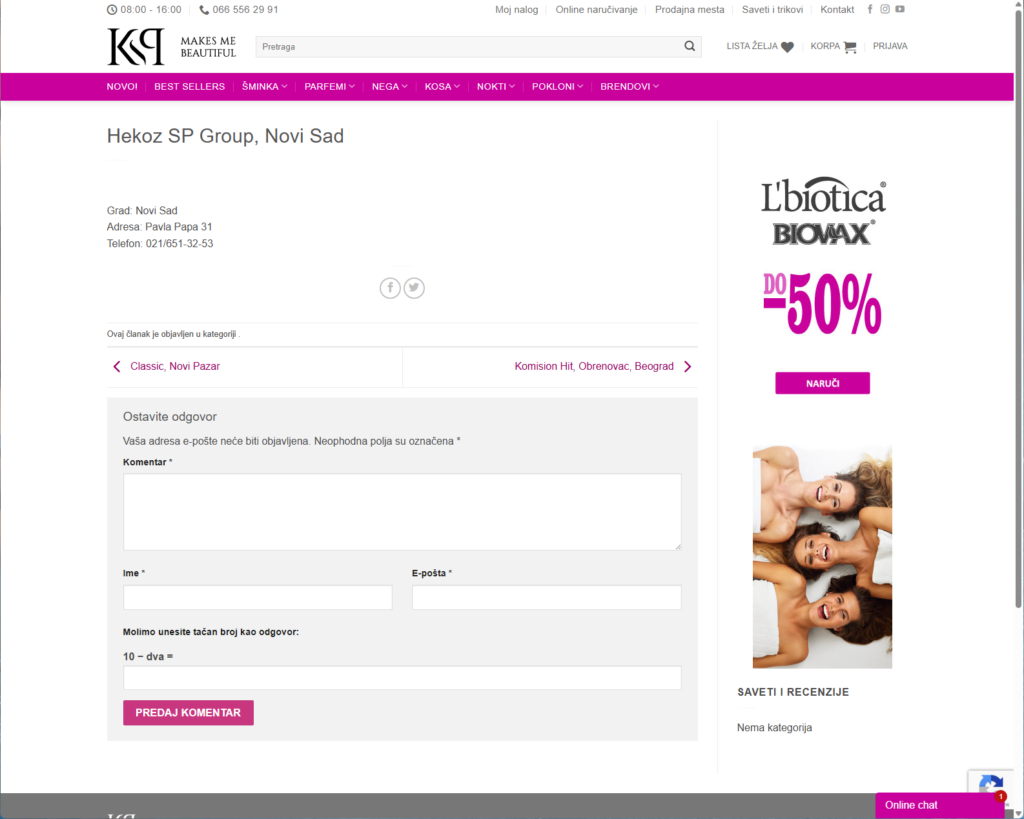Screen dimensions: 1024x819
Task: Open the NOVO! menu item
Action: point(122,86)
